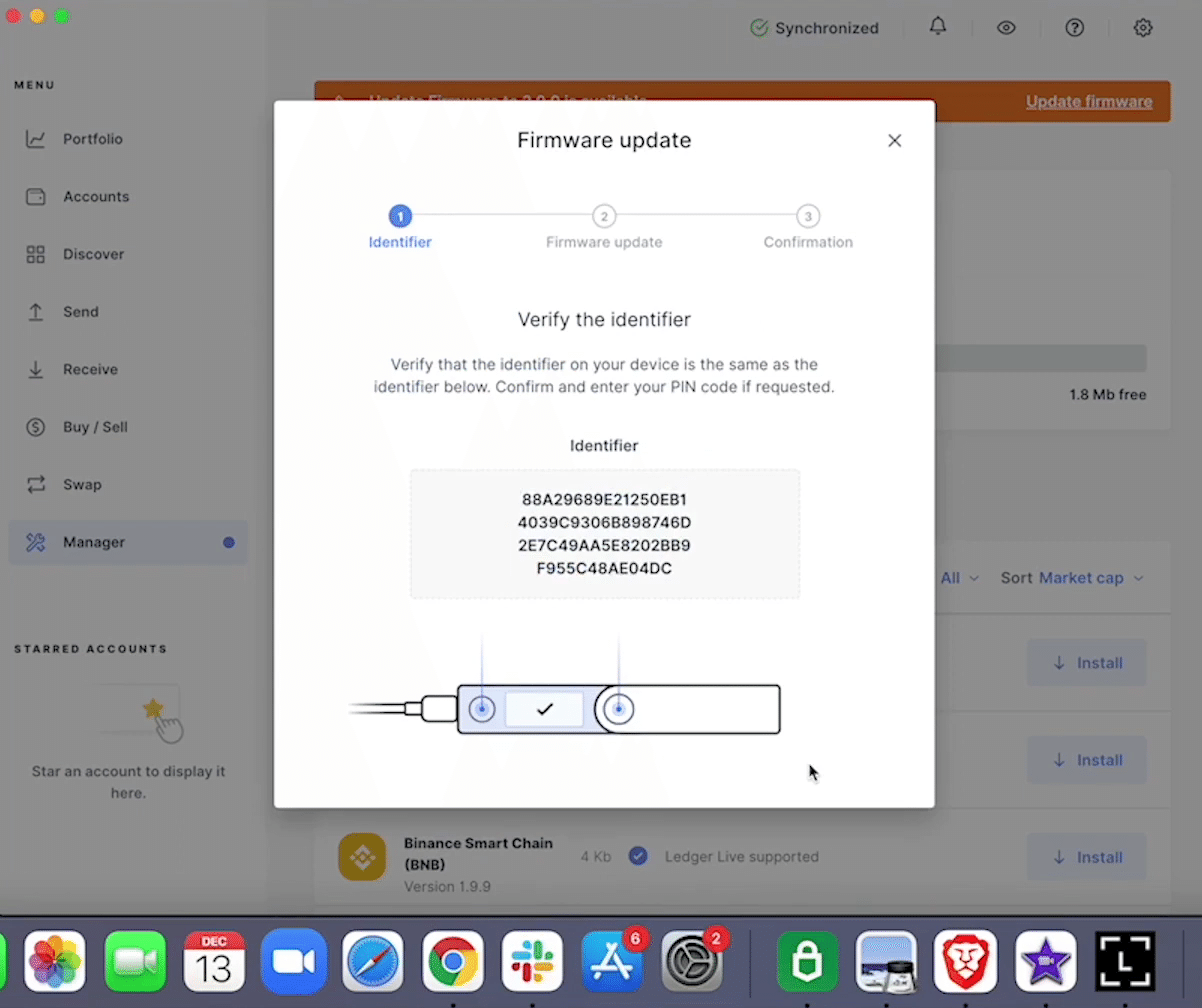This screenshot has height=1008, width=1202.
Task: Click the Binance Smart Chain version text
Action: pos(447,887)
